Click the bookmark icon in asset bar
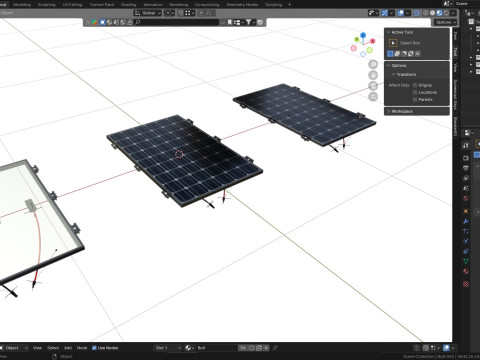 (x=230, y=22)
